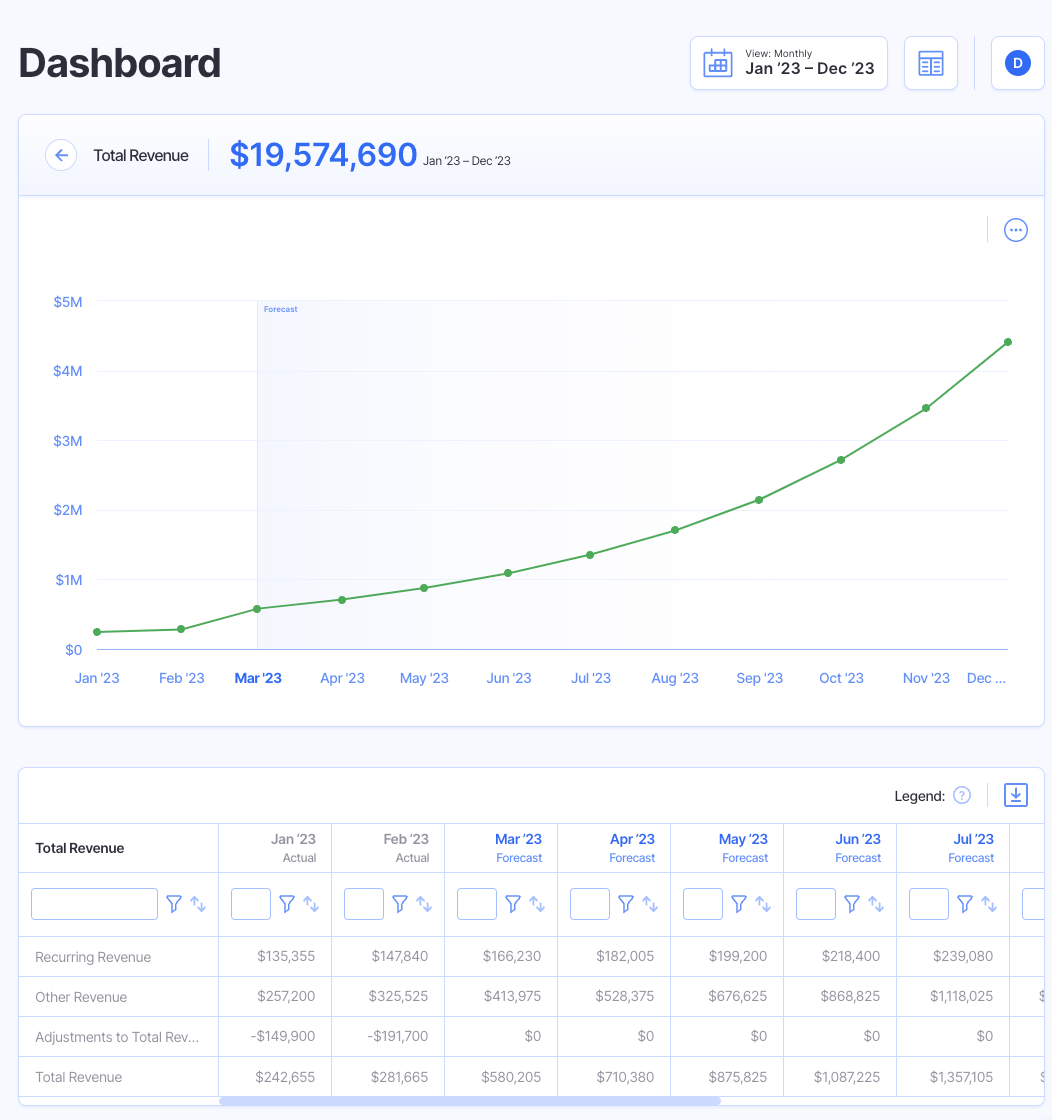Open the filter icon under Jan '23 column
This screenshot has height=1120, width=1052.
click(x=288, y=903)
